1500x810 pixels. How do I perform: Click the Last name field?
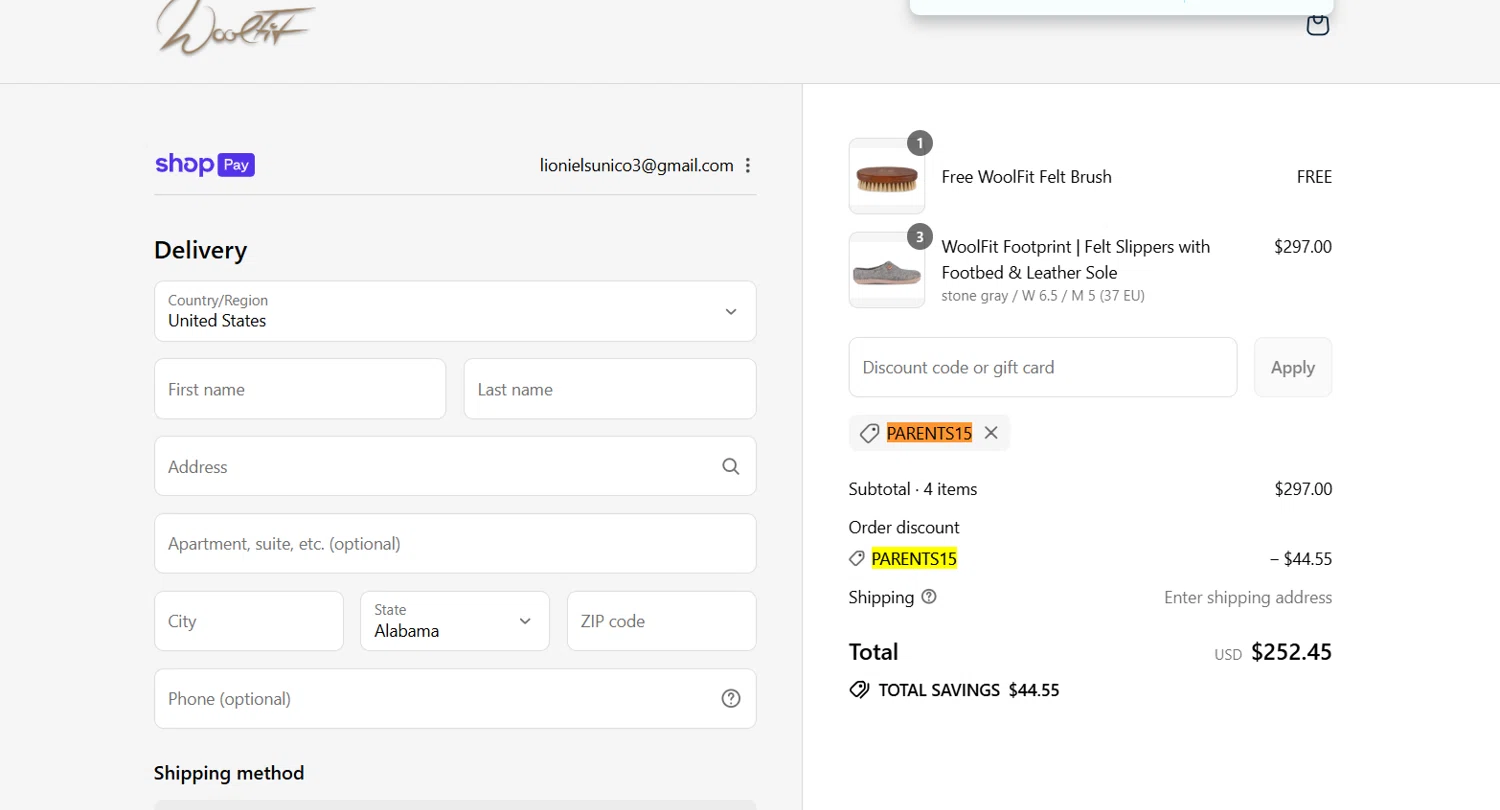point(610,389)
